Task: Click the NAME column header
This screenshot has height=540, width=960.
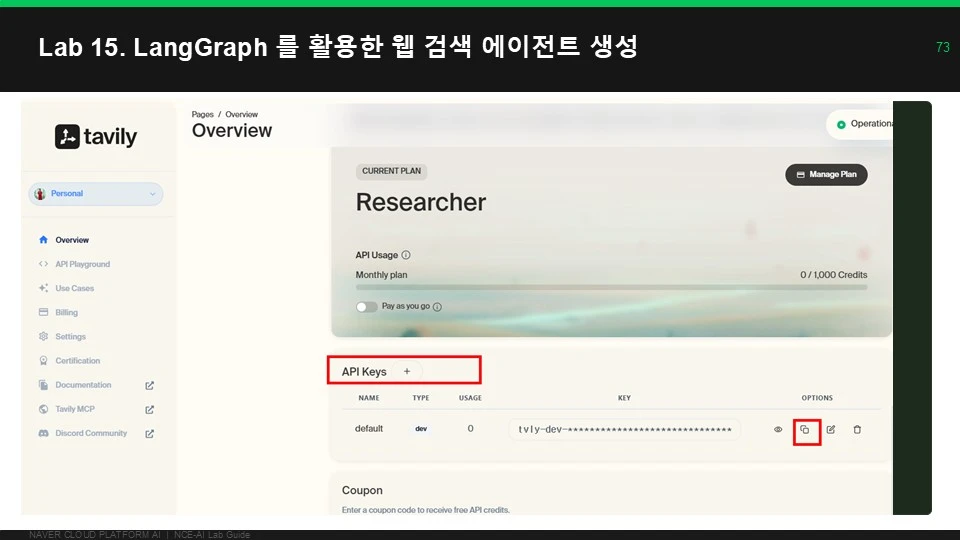Action: (x=369, y=398)
